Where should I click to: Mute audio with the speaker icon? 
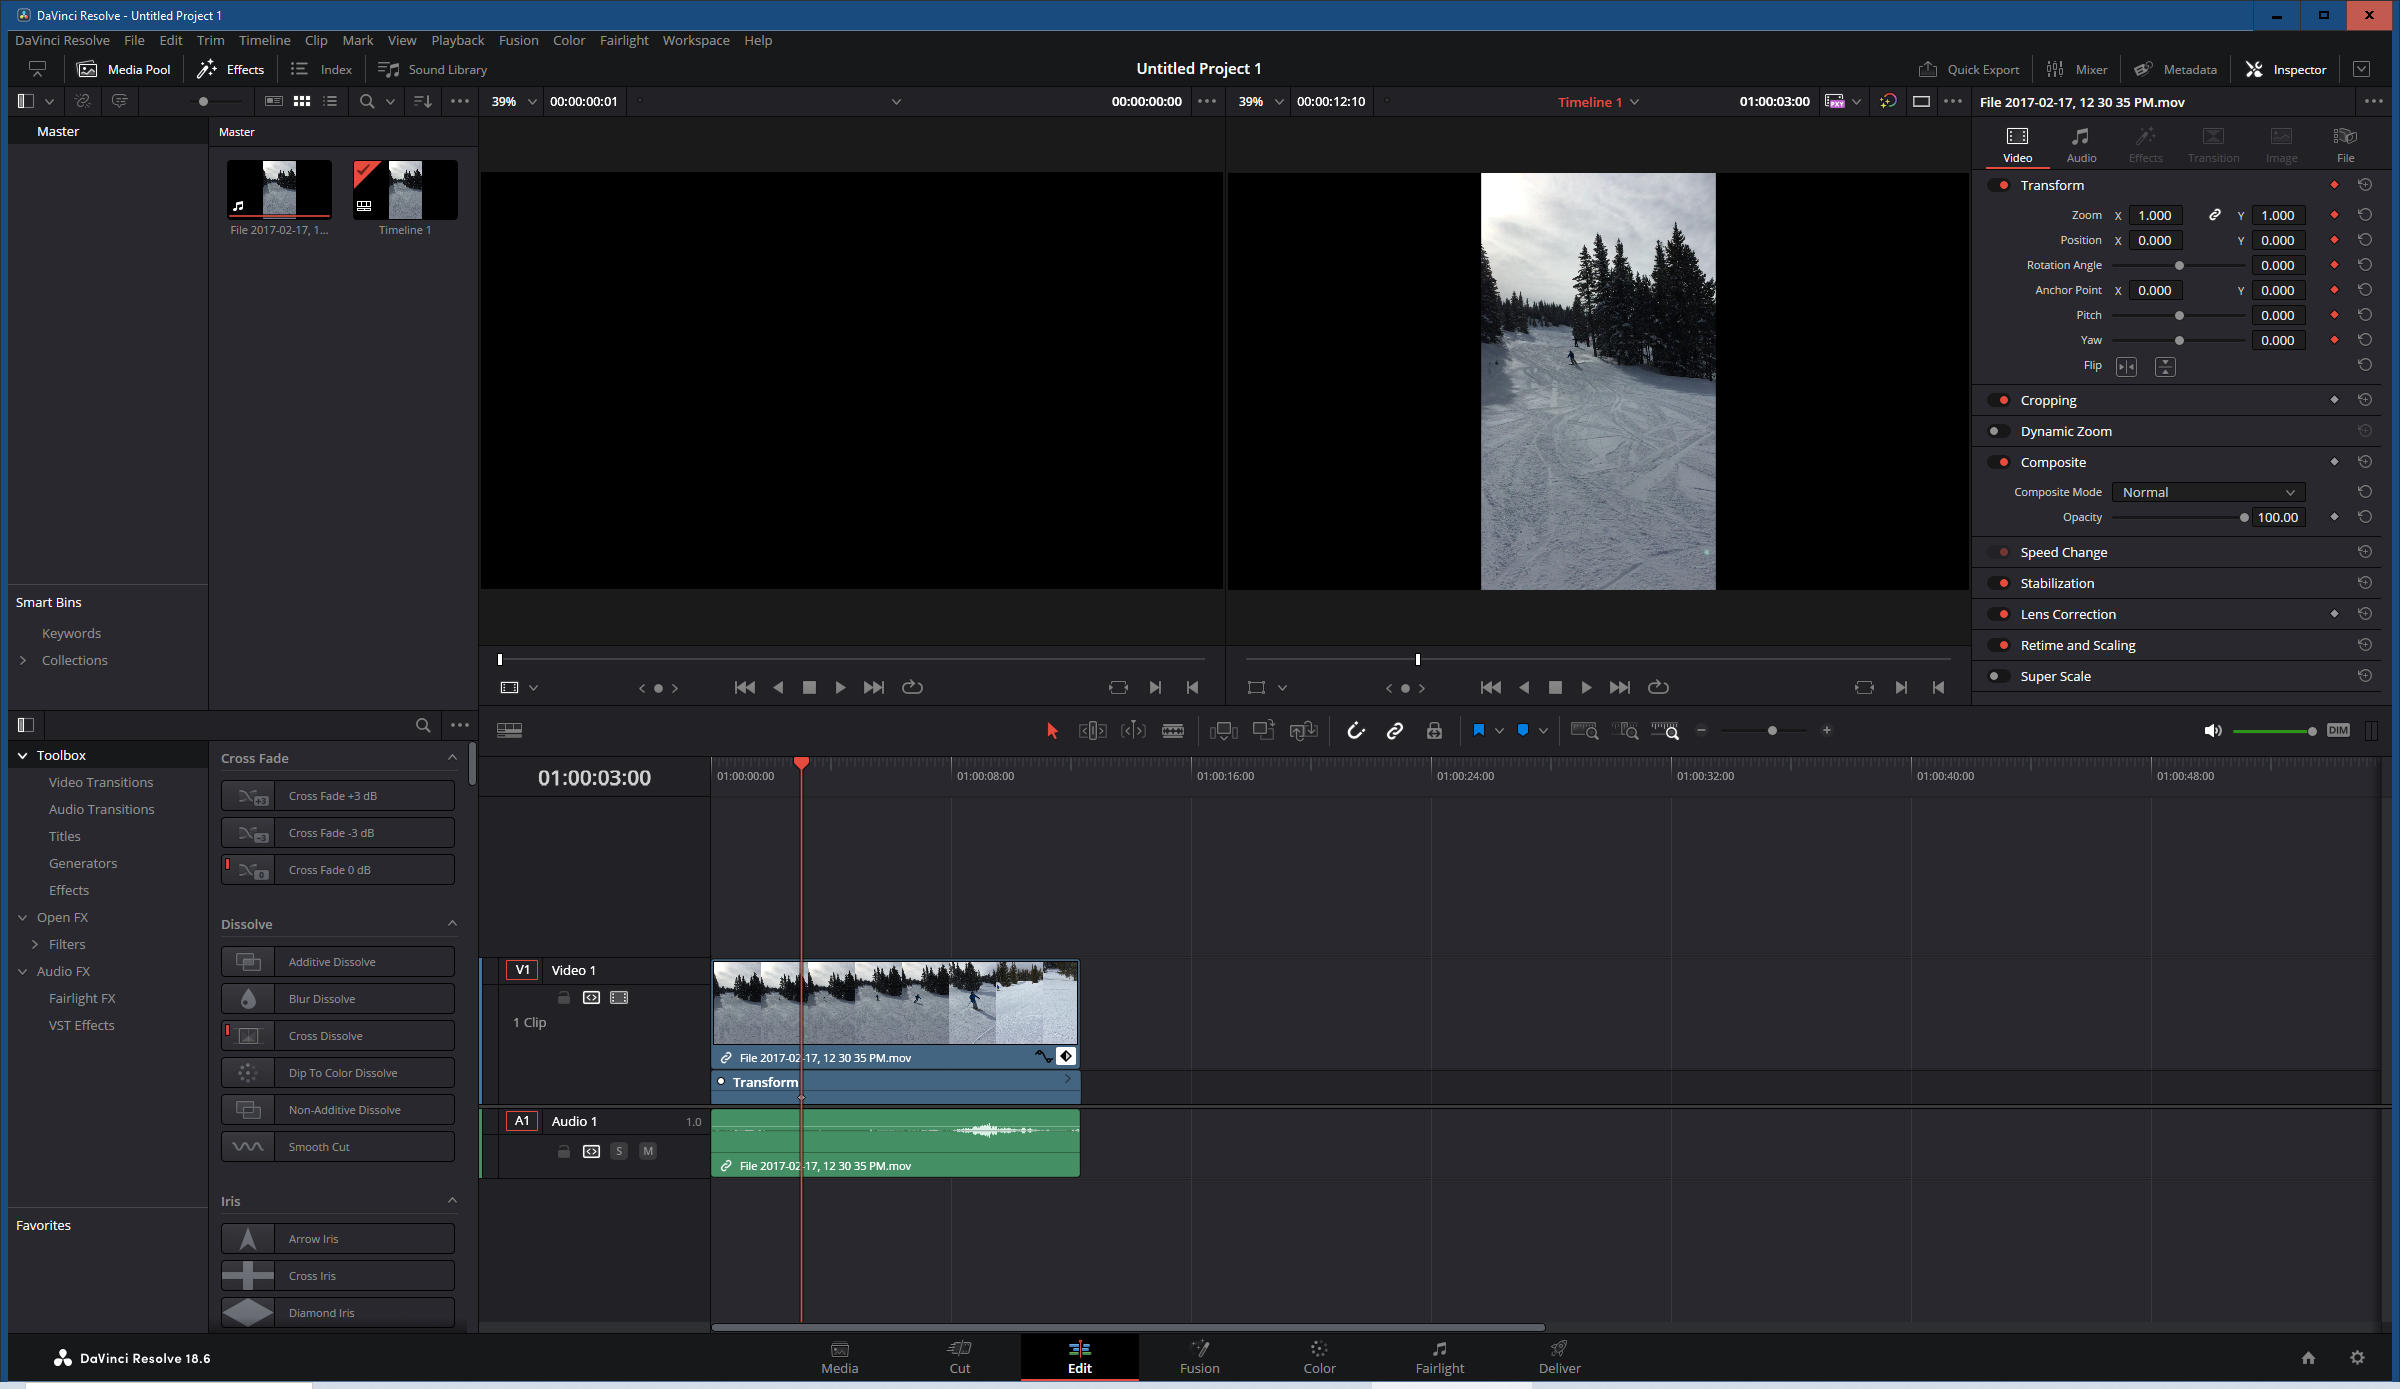point(2213,731)
